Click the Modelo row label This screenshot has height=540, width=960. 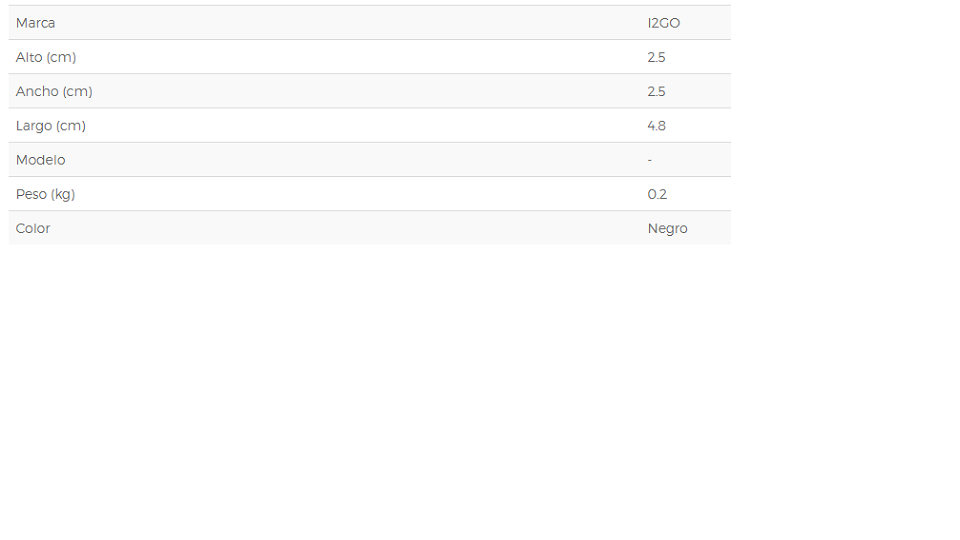click(x=40, y=160)
